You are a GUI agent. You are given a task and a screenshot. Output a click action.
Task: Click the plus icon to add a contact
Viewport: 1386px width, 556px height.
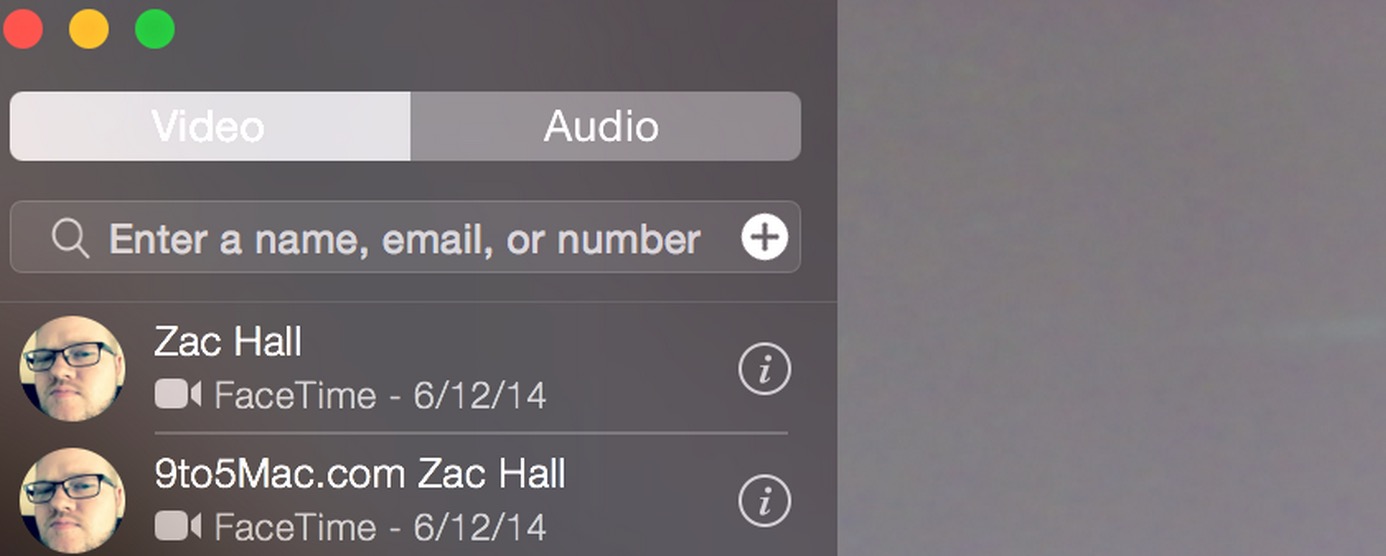[x=765, y=238]
